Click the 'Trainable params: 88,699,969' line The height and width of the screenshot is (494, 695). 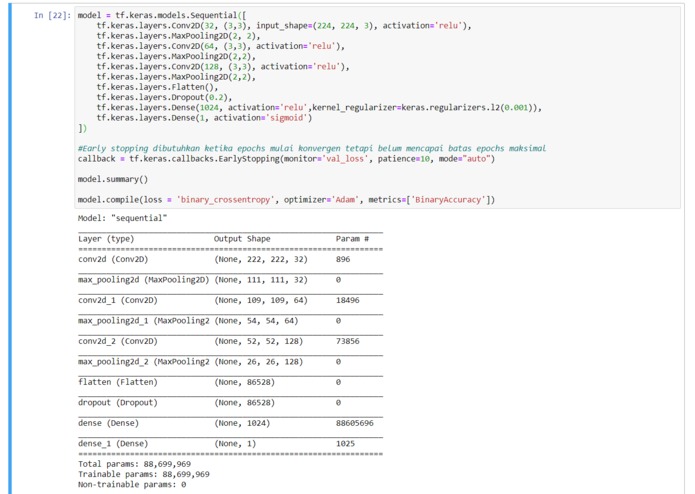(144, 474)
